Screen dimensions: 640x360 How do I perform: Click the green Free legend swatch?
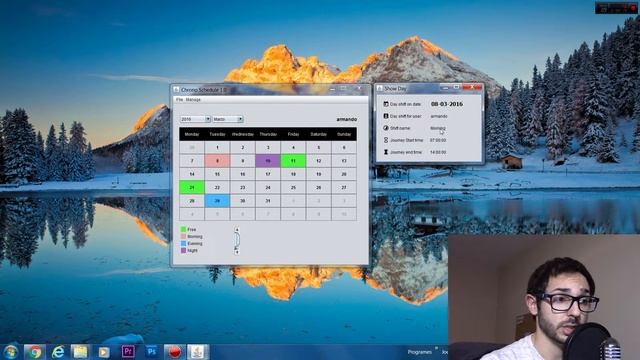183,229
